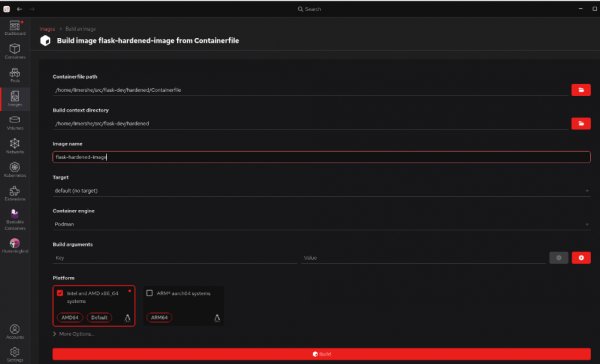The height and width of the screenshot is (364, 600).
Task: Click the AMD64 tag badge
Action: pyautogui.click(x=70, y=318)
